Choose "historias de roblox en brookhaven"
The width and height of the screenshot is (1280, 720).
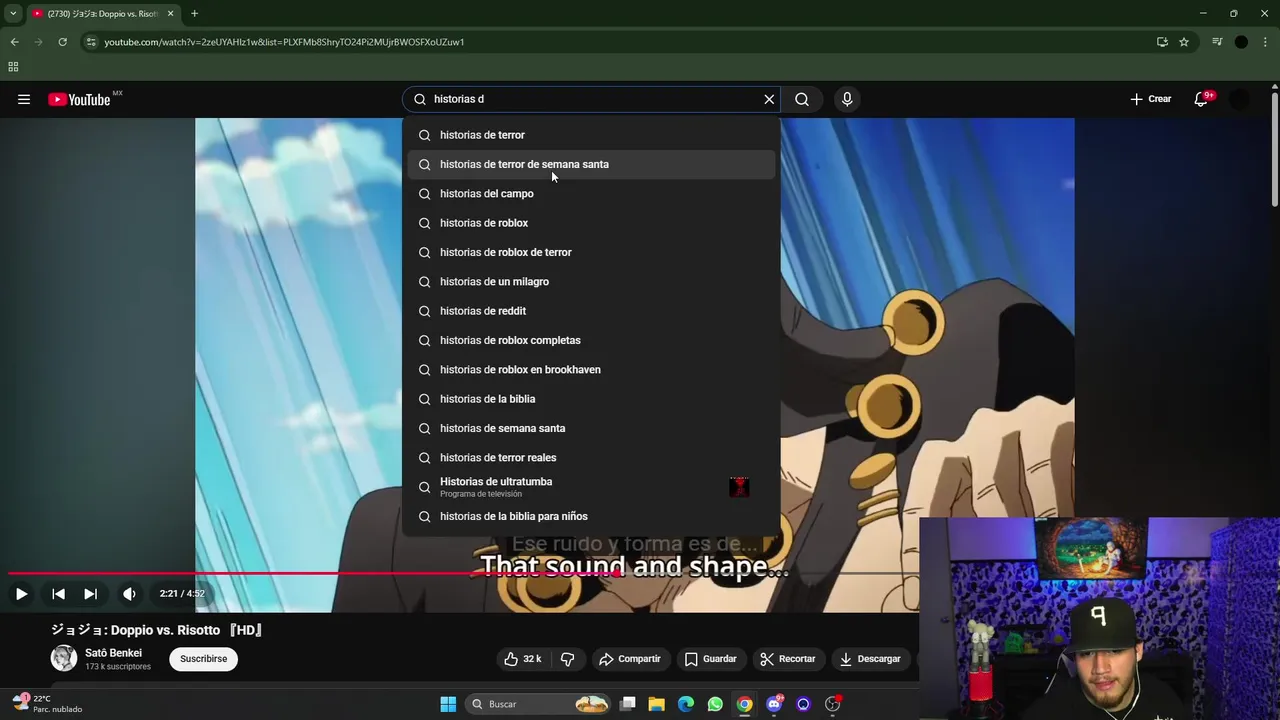tap(591, 369)
